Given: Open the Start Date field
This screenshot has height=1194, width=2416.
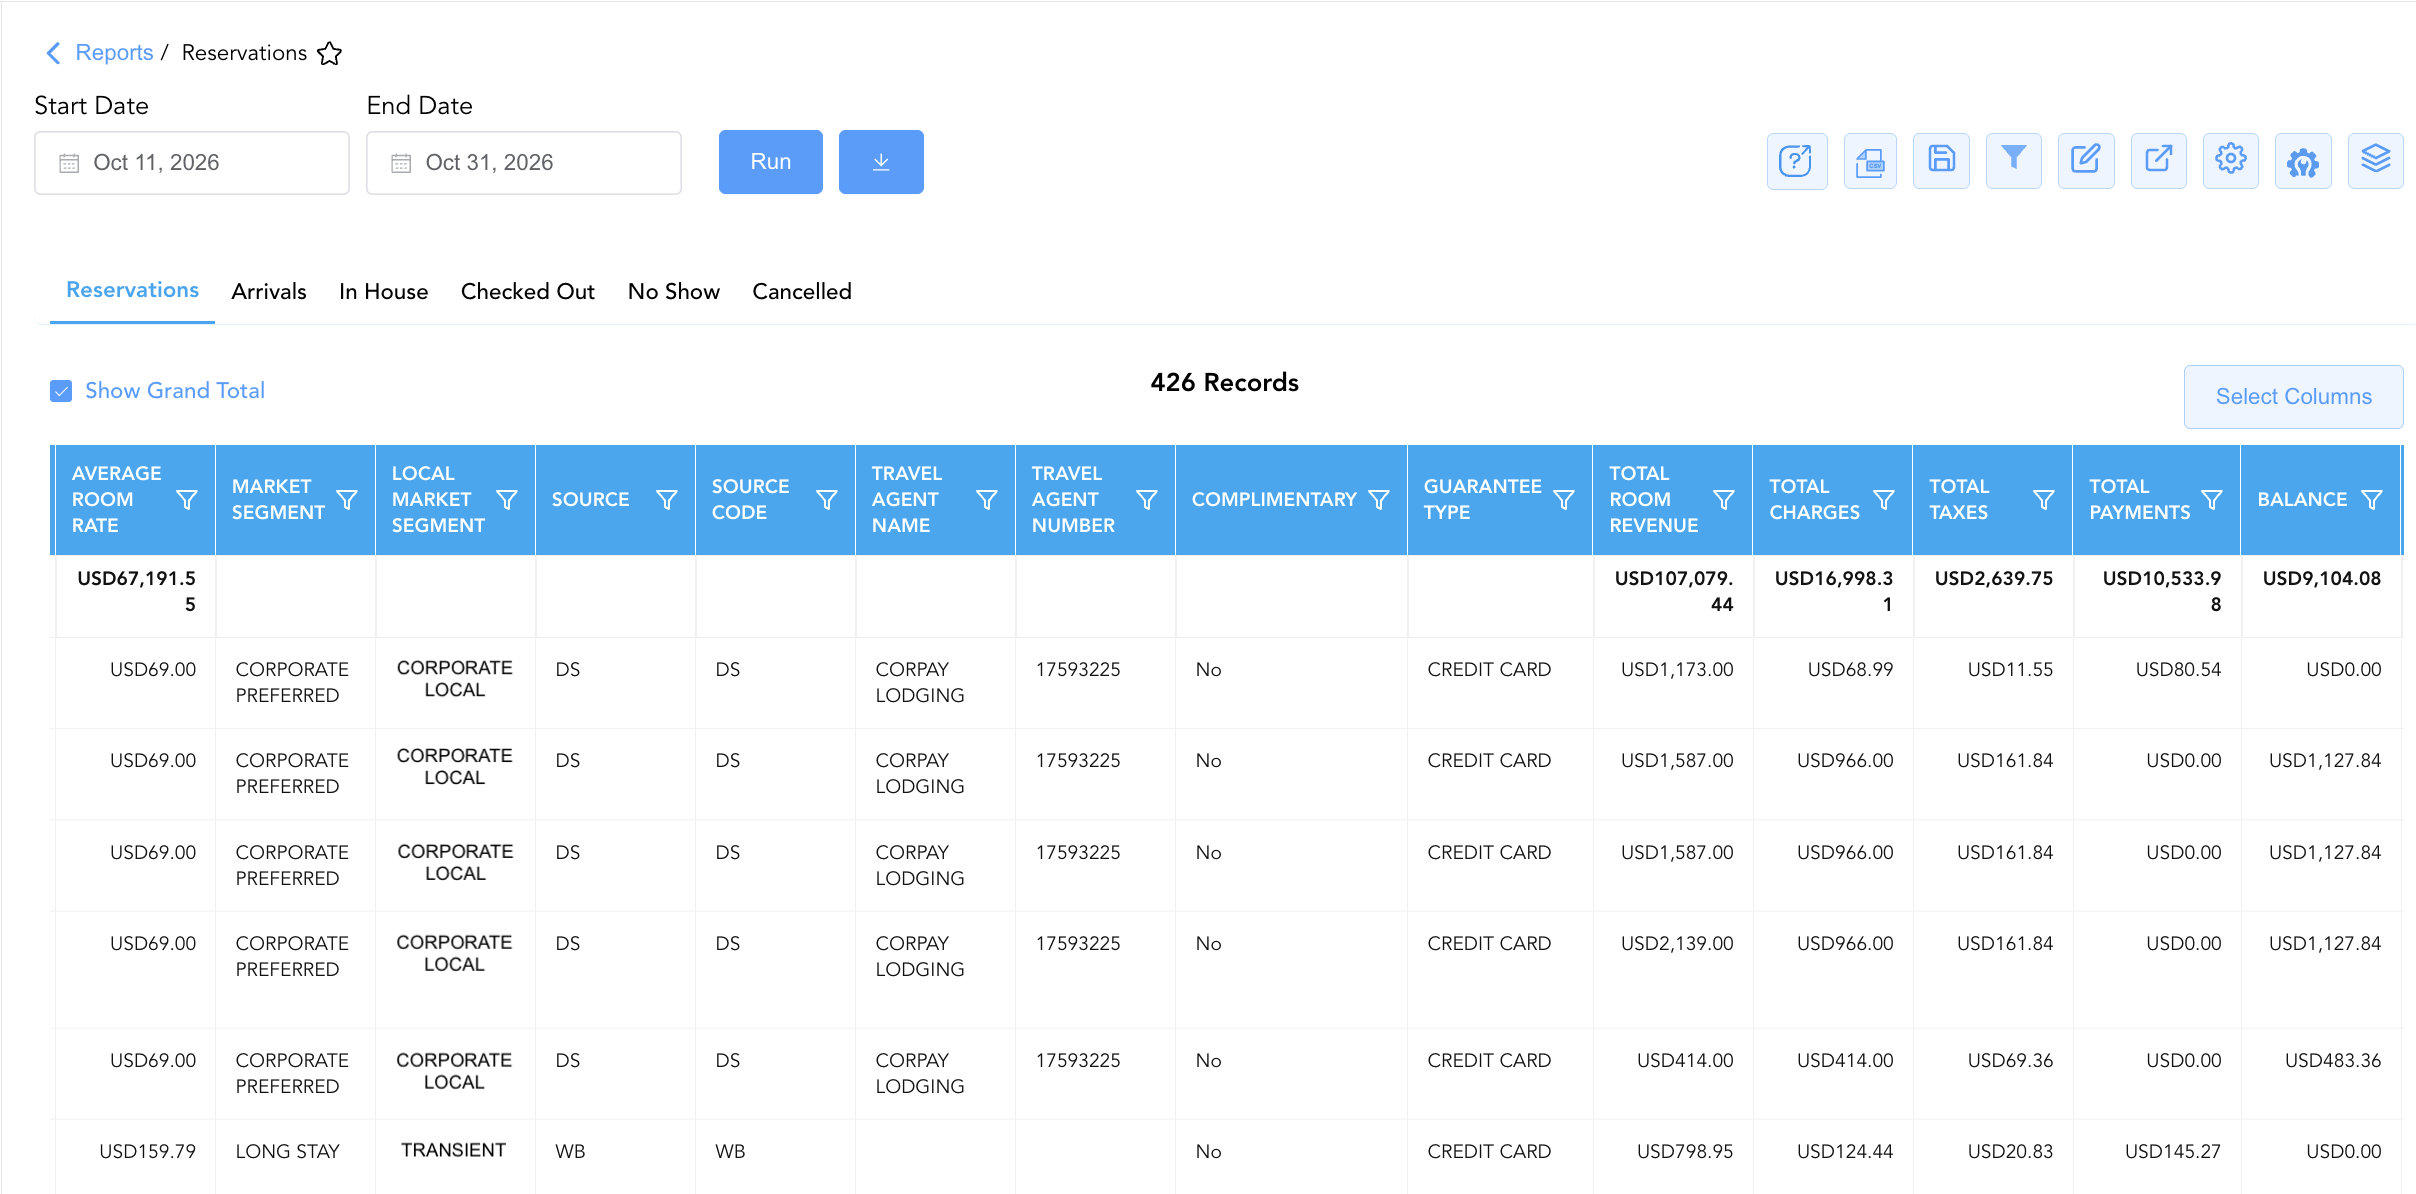Looking at the screenshot, I should tap(192, 163).
